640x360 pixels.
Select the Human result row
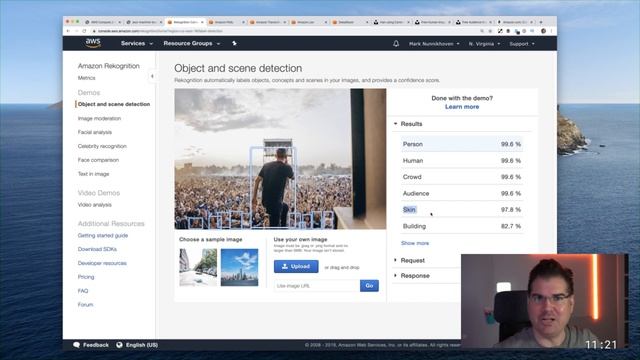pos(462,161)
